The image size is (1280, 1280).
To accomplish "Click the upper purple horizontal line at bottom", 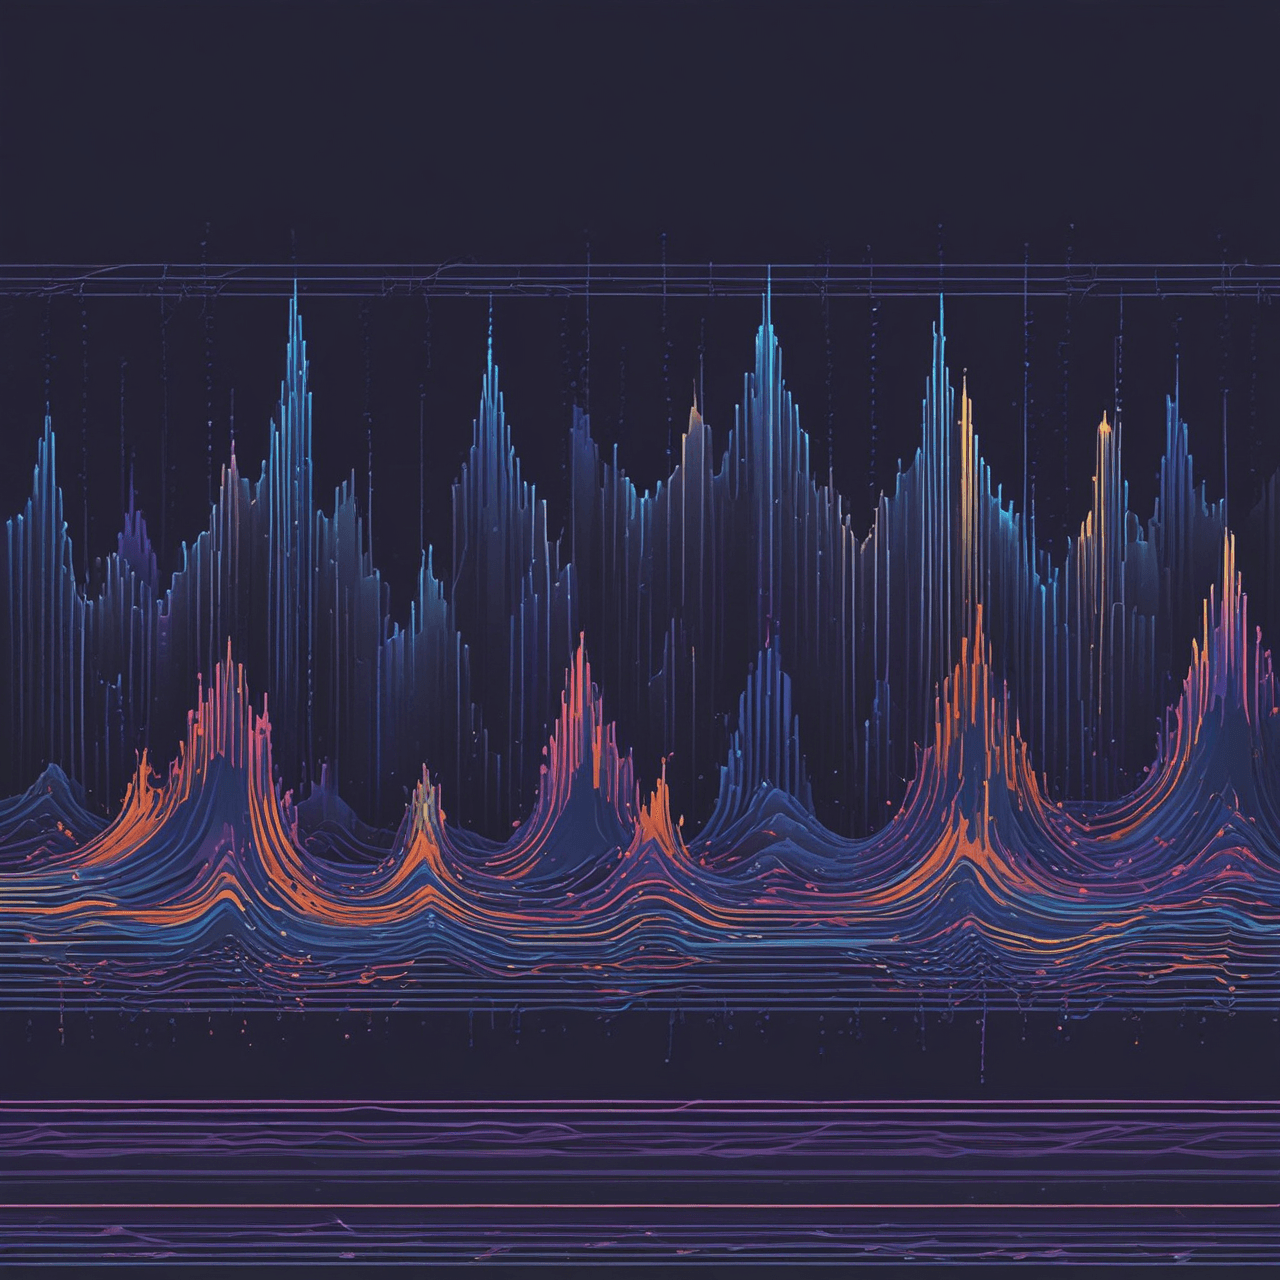I will pyautogui.click(x=640, y=1102).
